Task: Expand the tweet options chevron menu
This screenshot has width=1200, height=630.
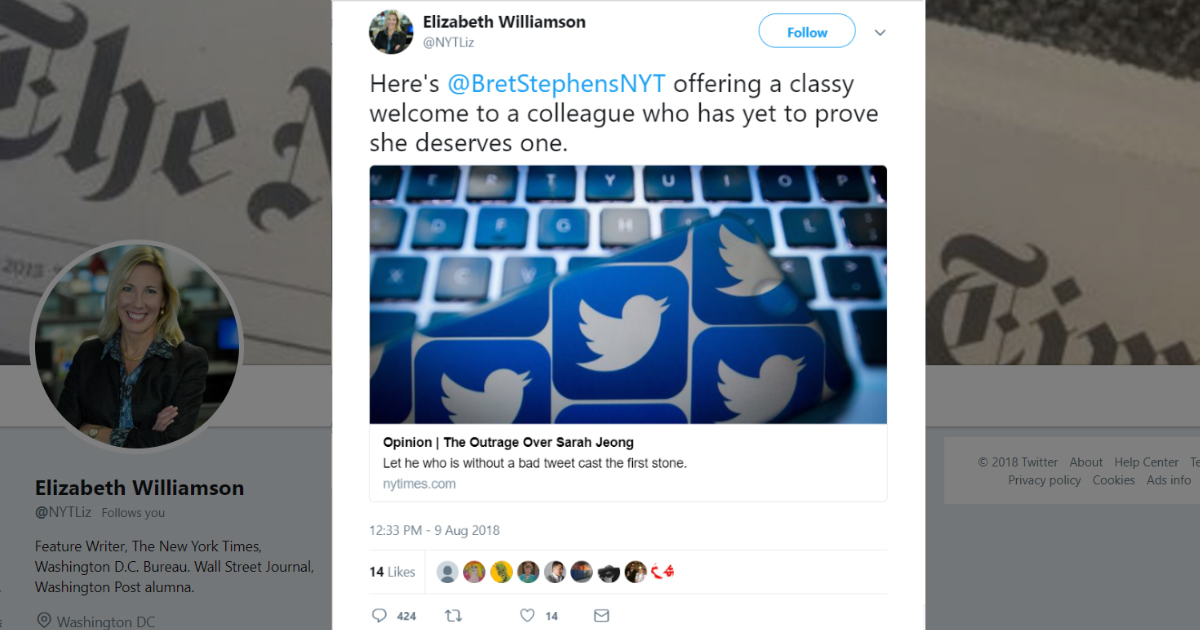Action: point(880,32)
